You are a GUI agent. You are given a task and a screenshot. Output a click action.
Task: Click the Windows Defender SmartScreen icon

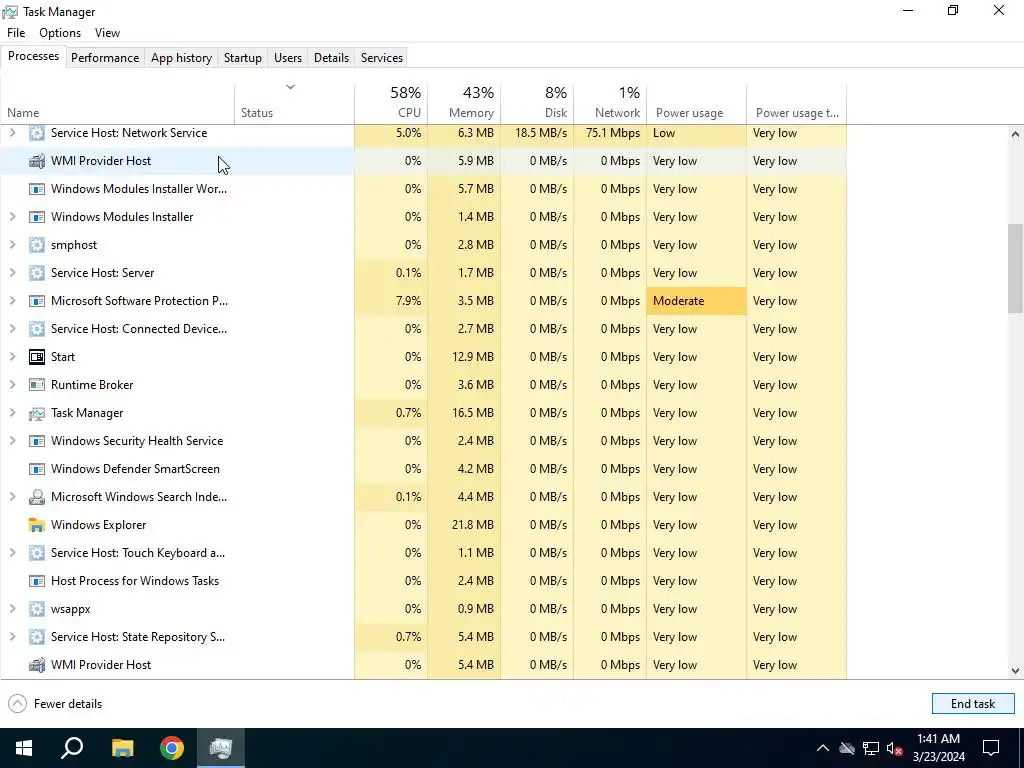pos(37,470)
